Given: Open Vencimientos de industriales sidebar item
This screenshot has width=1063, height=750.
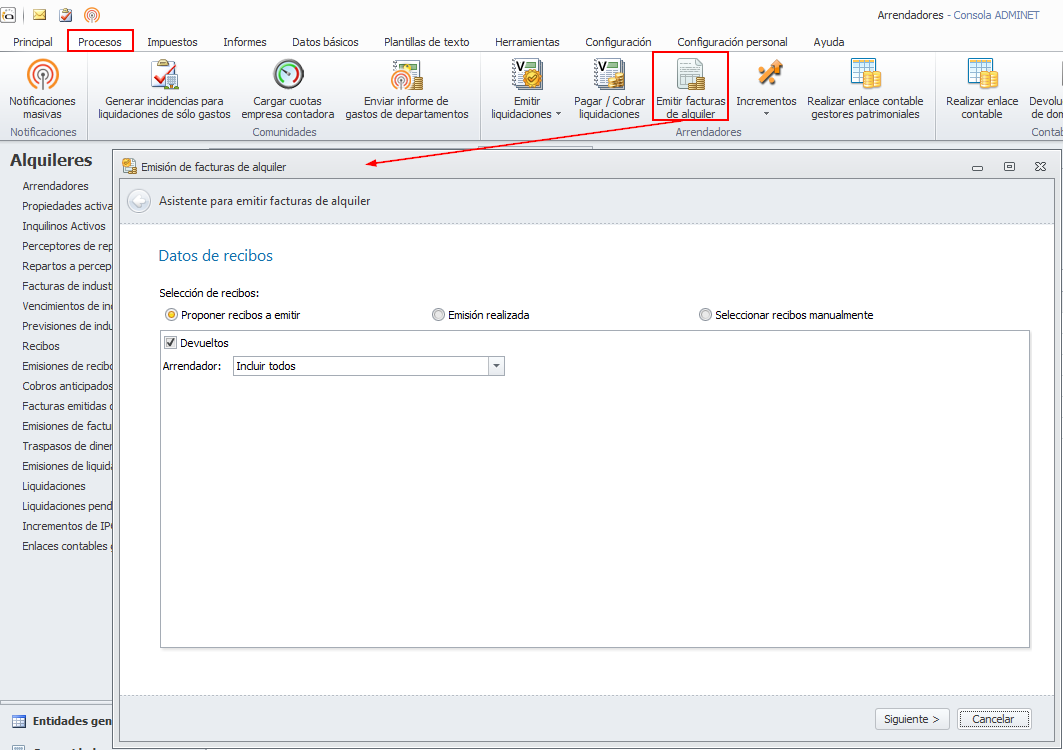Looking at the screenshot, I should click(x=67, y=306).
